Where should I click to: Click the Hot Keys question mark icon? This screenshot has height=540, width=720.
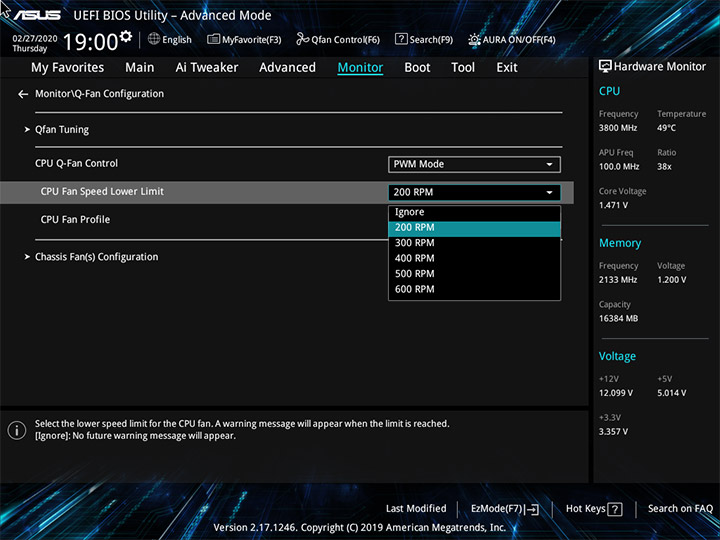tap(615, 509)
